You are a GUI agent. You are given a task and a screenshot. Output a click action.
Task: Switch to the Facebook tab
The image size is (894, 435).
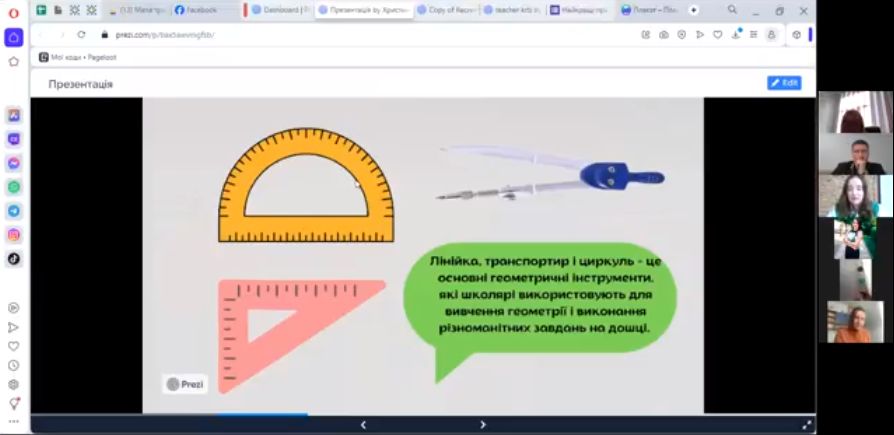click(205, 10)
